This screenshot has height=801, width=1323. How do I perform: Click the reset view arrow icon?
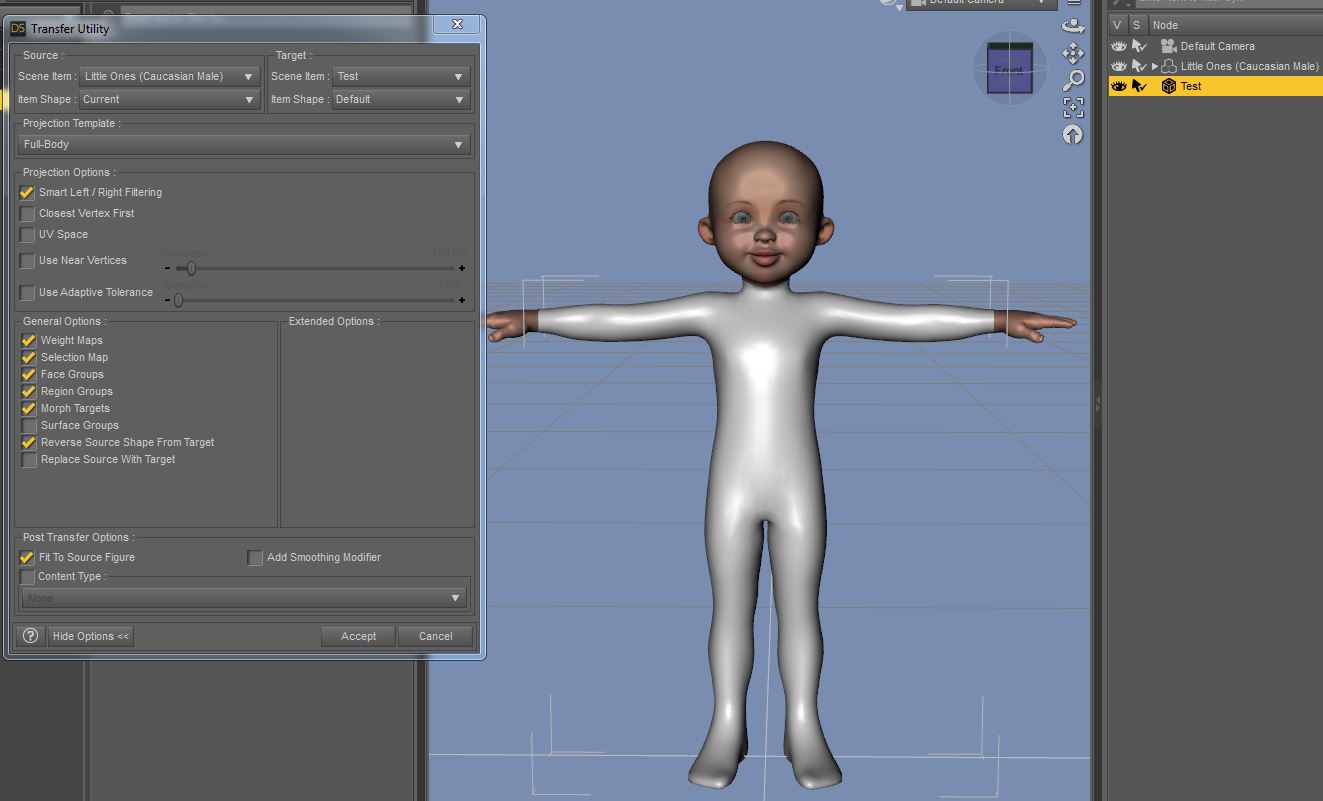tap(1073, 134)
